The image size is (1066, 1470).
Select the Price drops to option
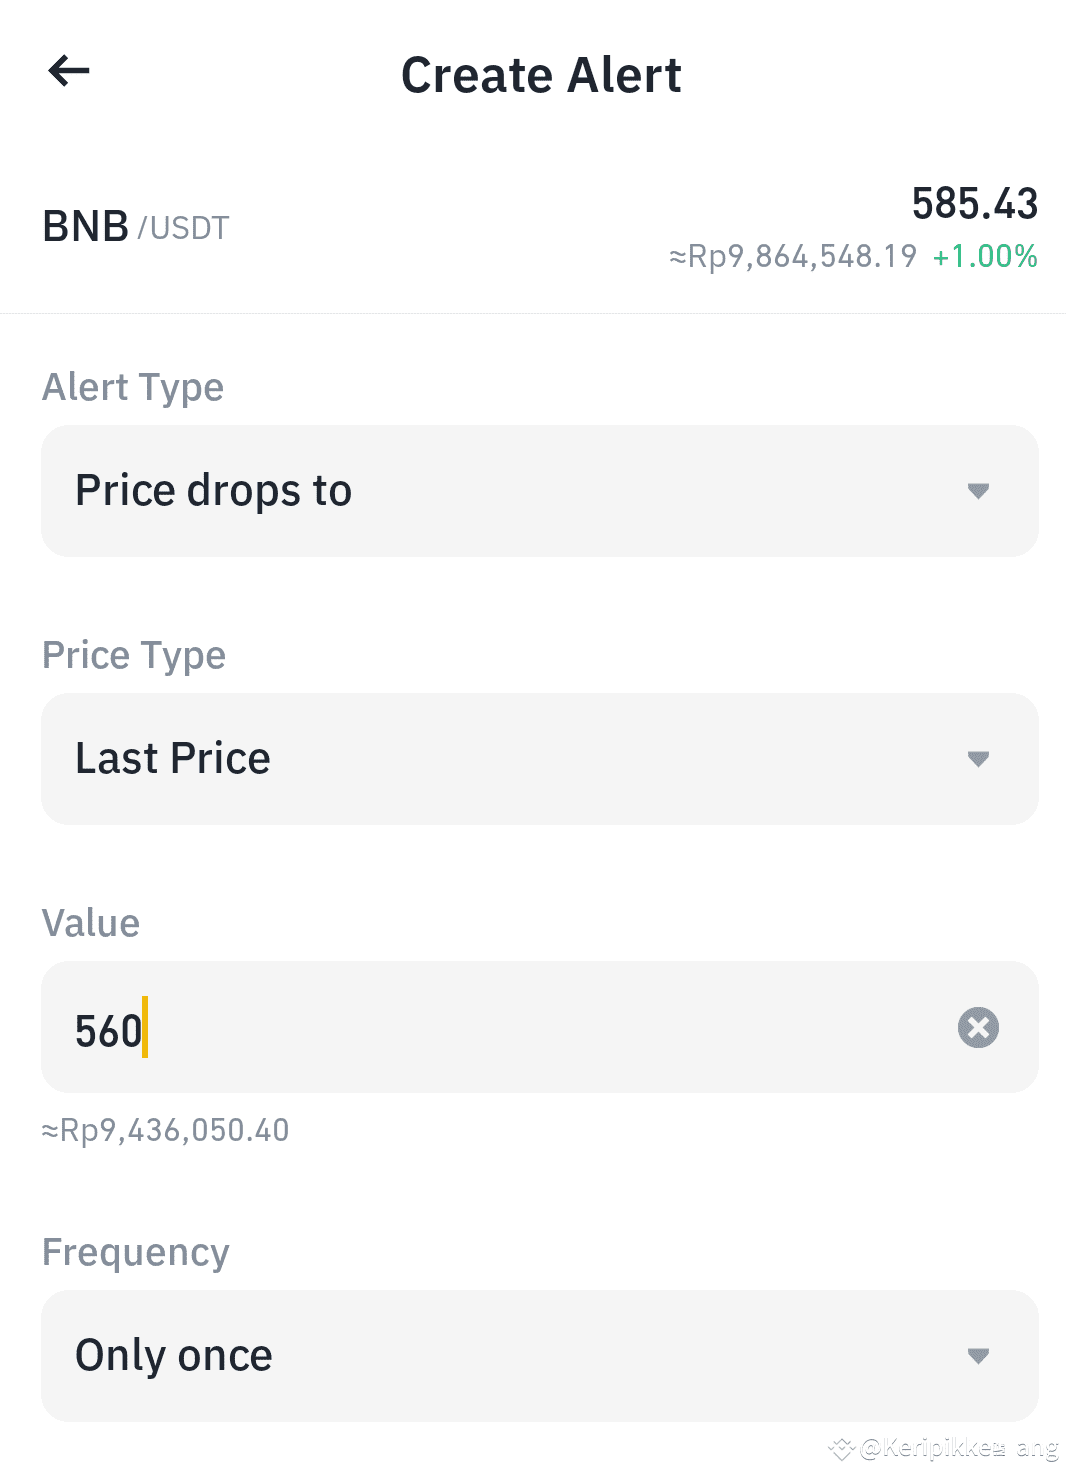tap(540, 491)
